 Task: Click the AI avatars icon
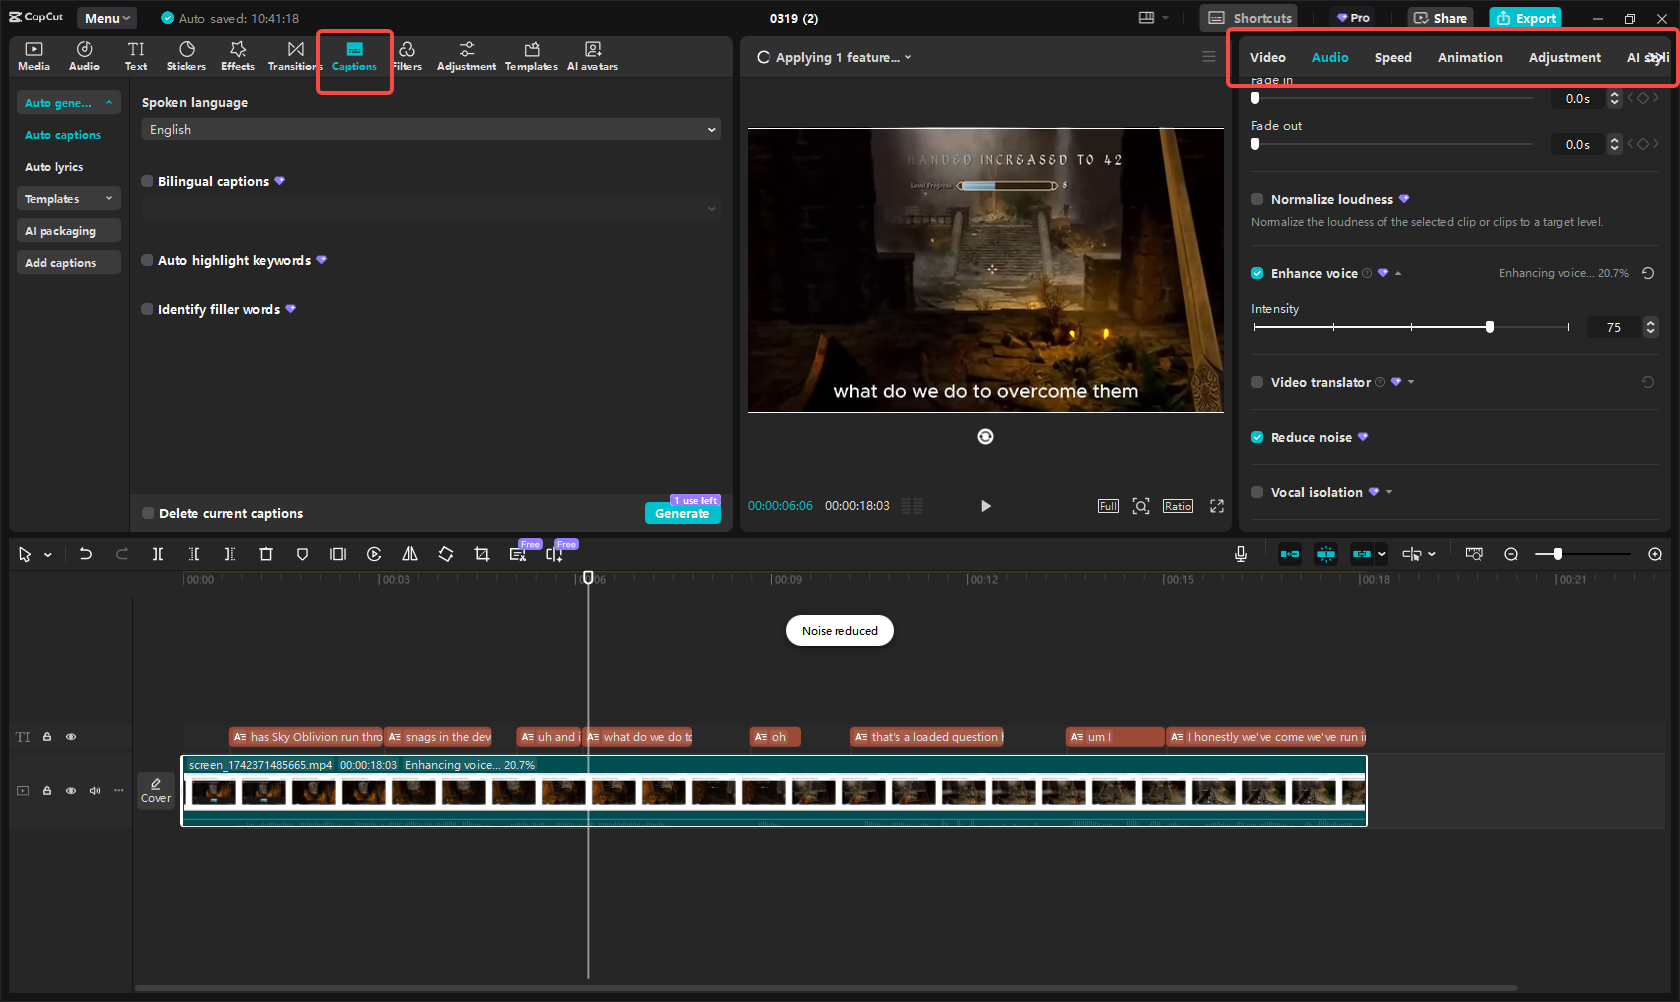[x=592, y=56]
